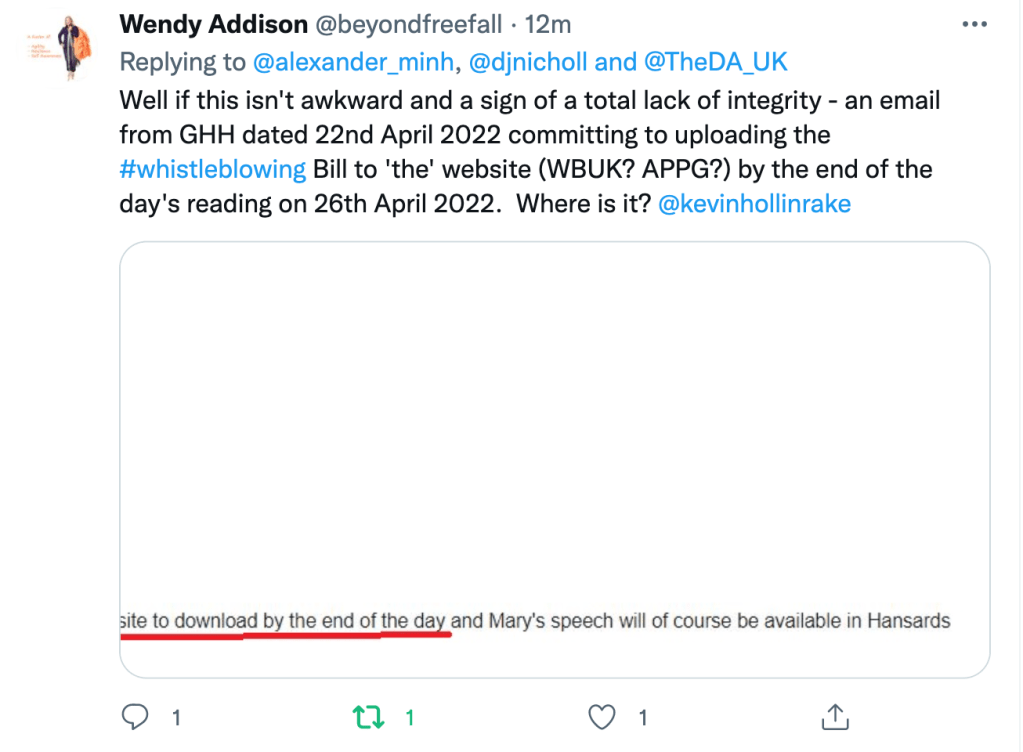Click the like count beside the heart

tap(643, 718)
